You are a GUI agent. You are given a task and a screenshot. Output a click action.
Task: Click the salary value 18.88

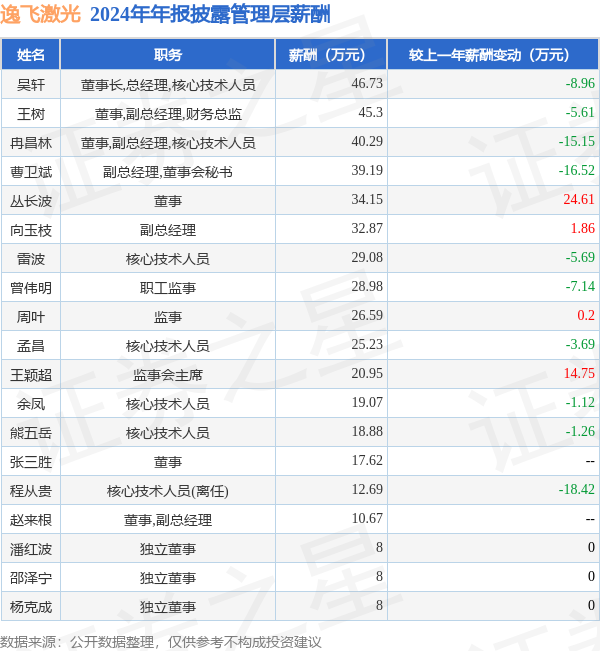(367, 432)
